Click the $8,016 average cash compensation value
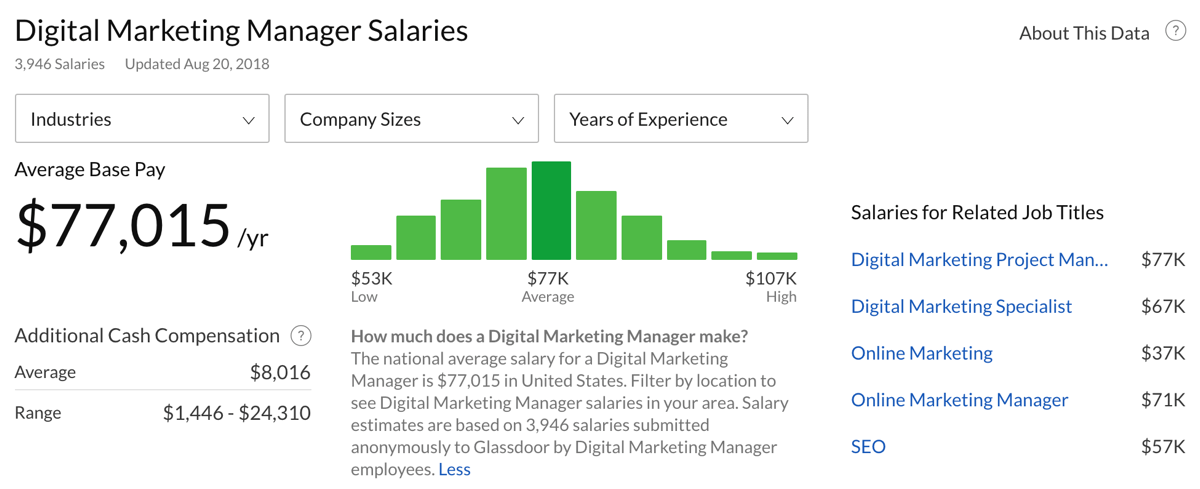 [x=280, y=373]
